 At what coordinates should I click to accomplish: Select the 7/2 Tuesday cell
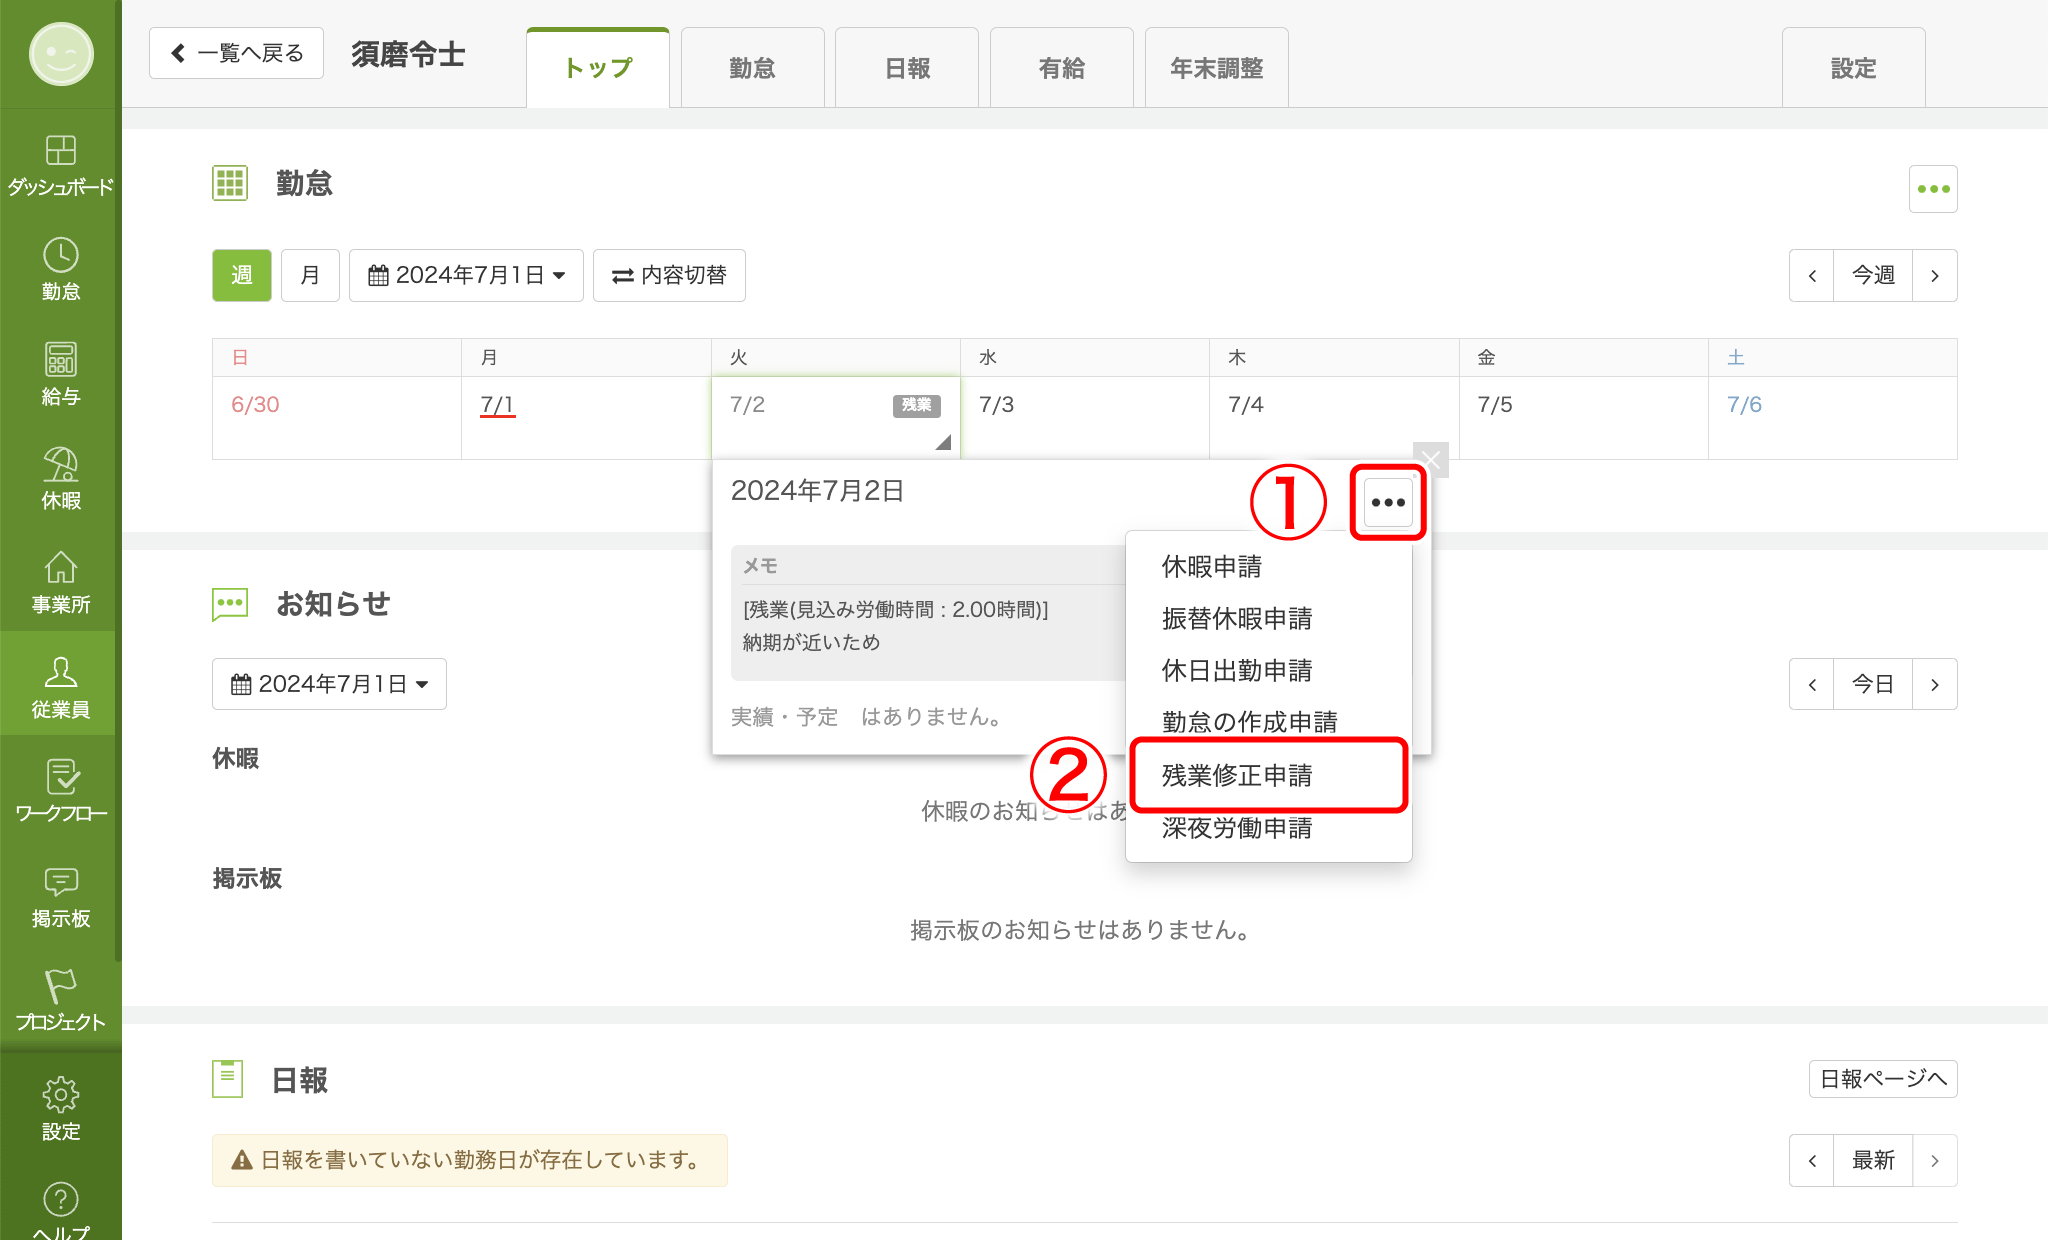pyautogui.click(x=835, y=418)
